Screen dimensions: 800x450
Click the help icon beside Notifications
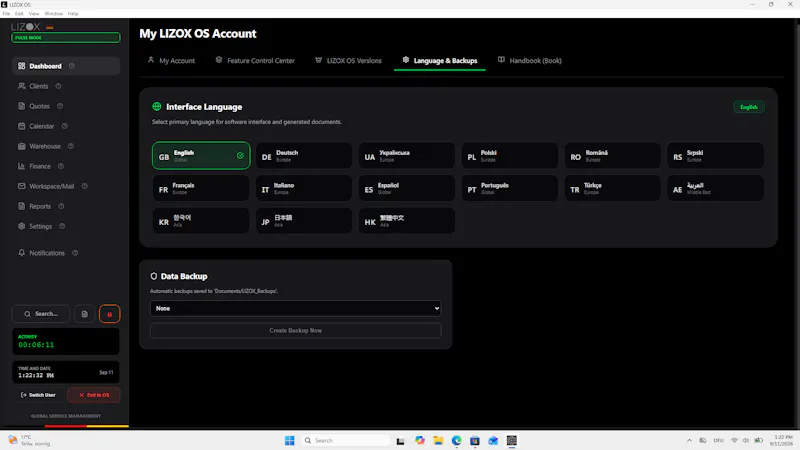(75, 253)
